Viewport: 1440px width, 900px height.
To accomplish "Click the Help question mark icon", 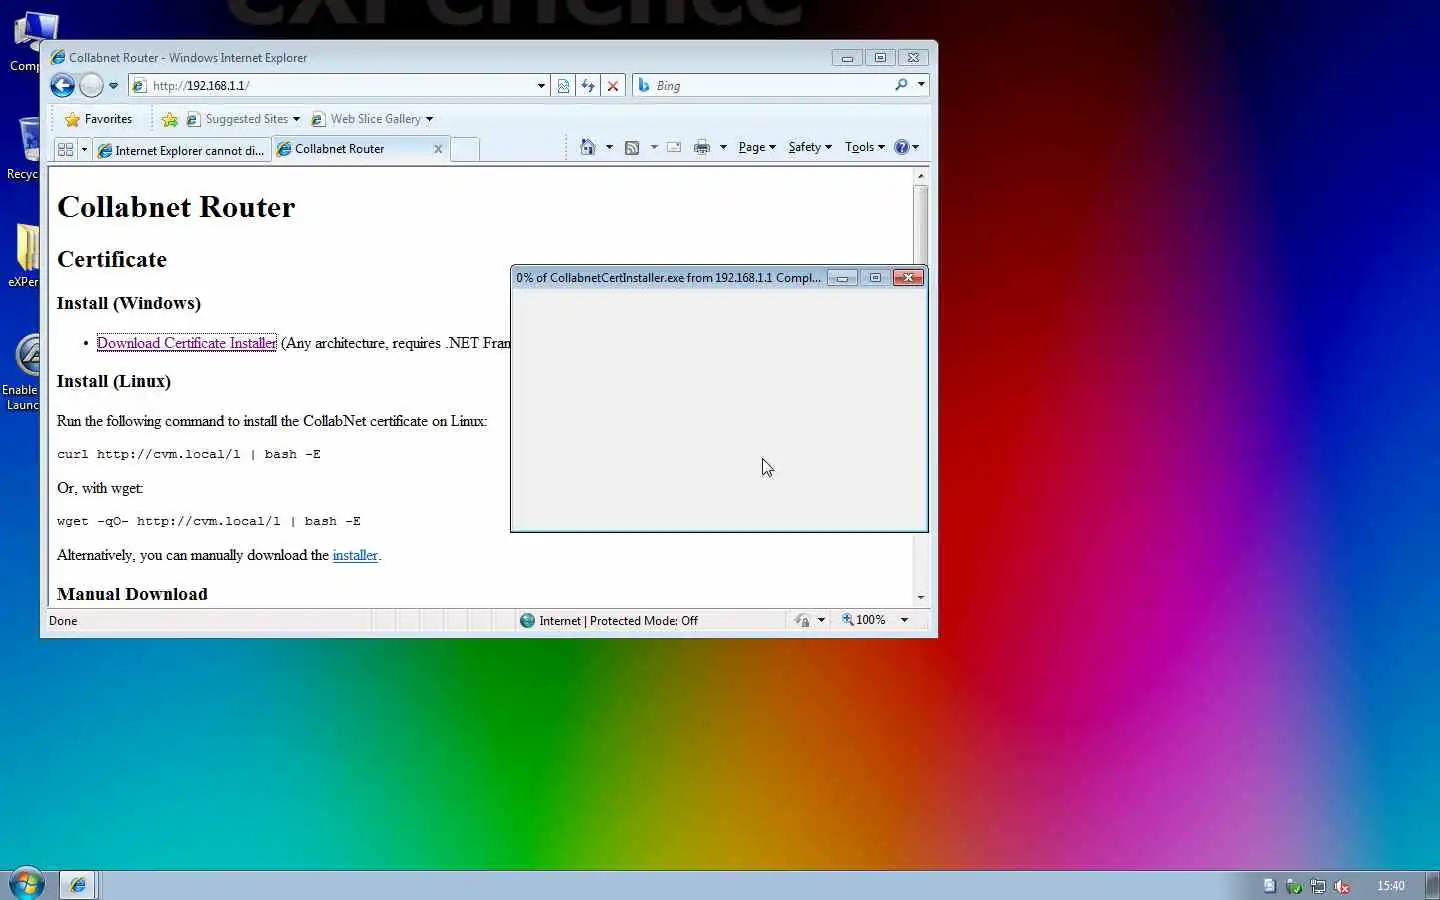I will point(902,147).
